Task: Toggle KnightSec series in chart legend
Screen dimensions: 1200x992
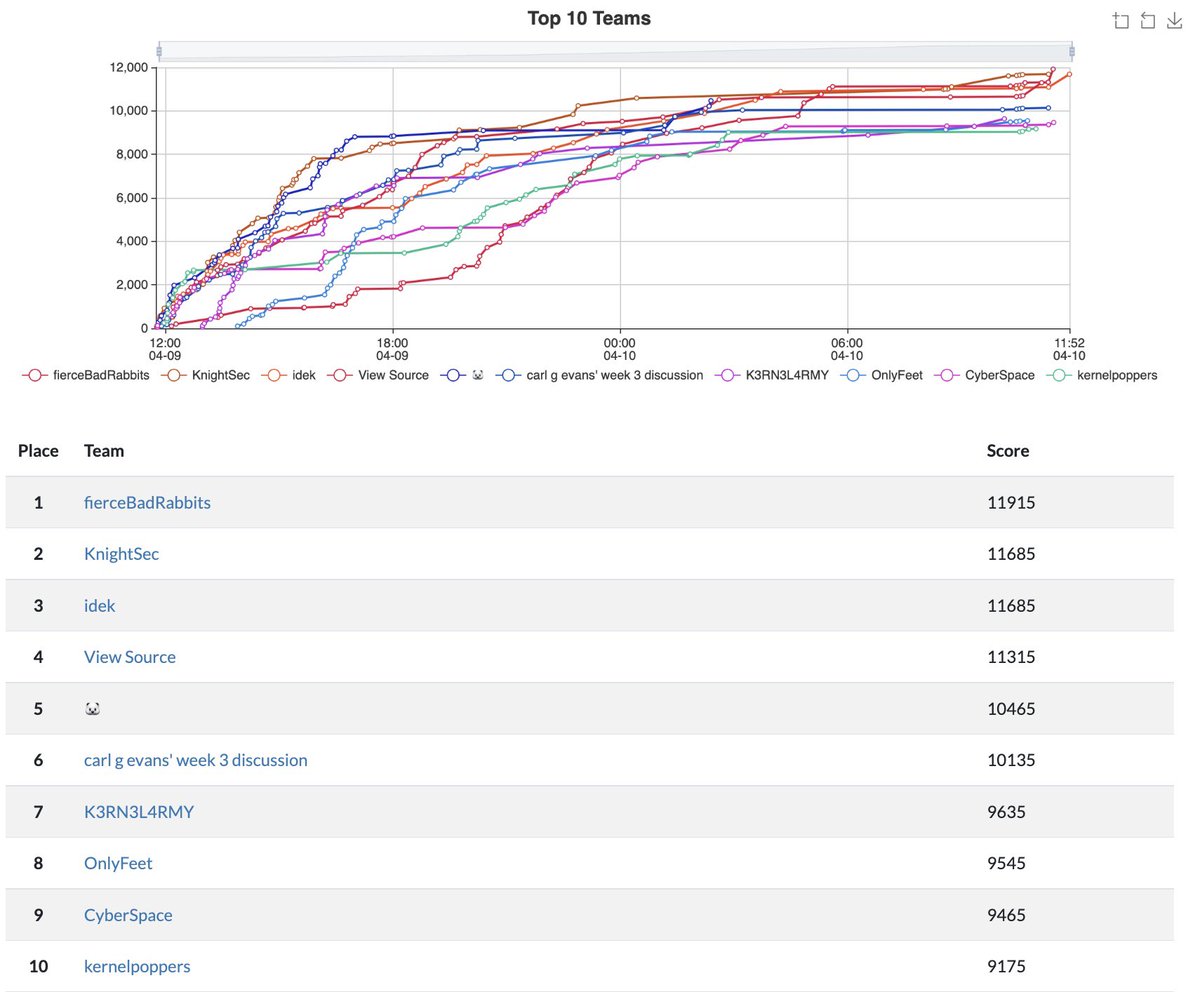Action: (204, 375)
